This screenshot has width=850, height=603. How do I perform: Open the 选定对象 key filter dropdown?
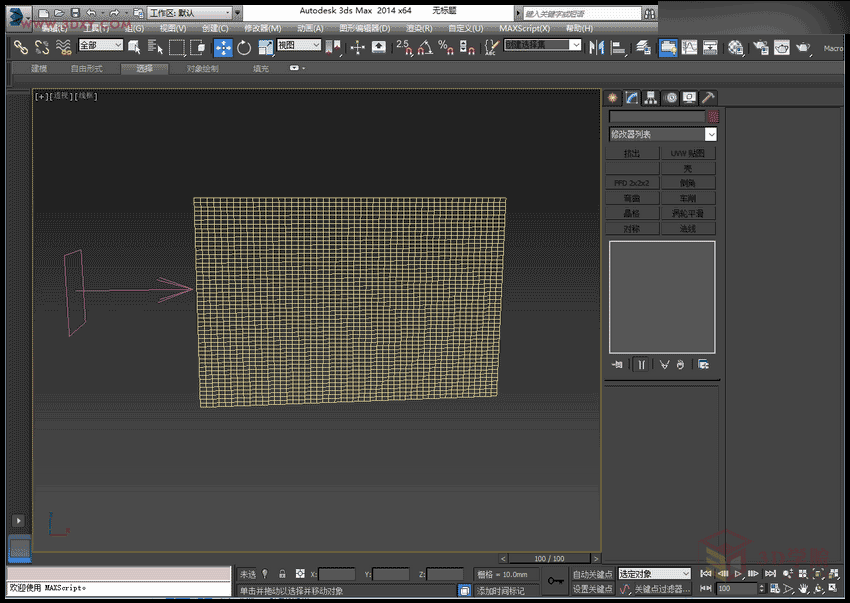(654, 574)
